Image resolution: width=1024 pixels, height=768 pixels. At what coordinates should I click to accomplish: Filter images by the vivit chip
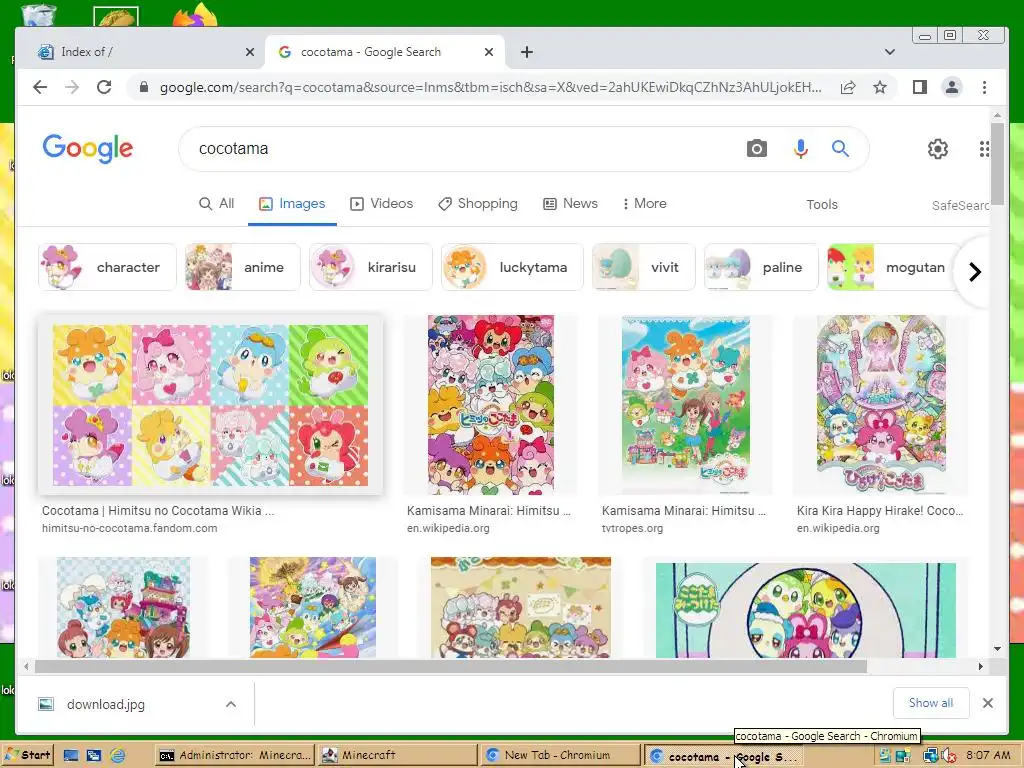(643, 267)
